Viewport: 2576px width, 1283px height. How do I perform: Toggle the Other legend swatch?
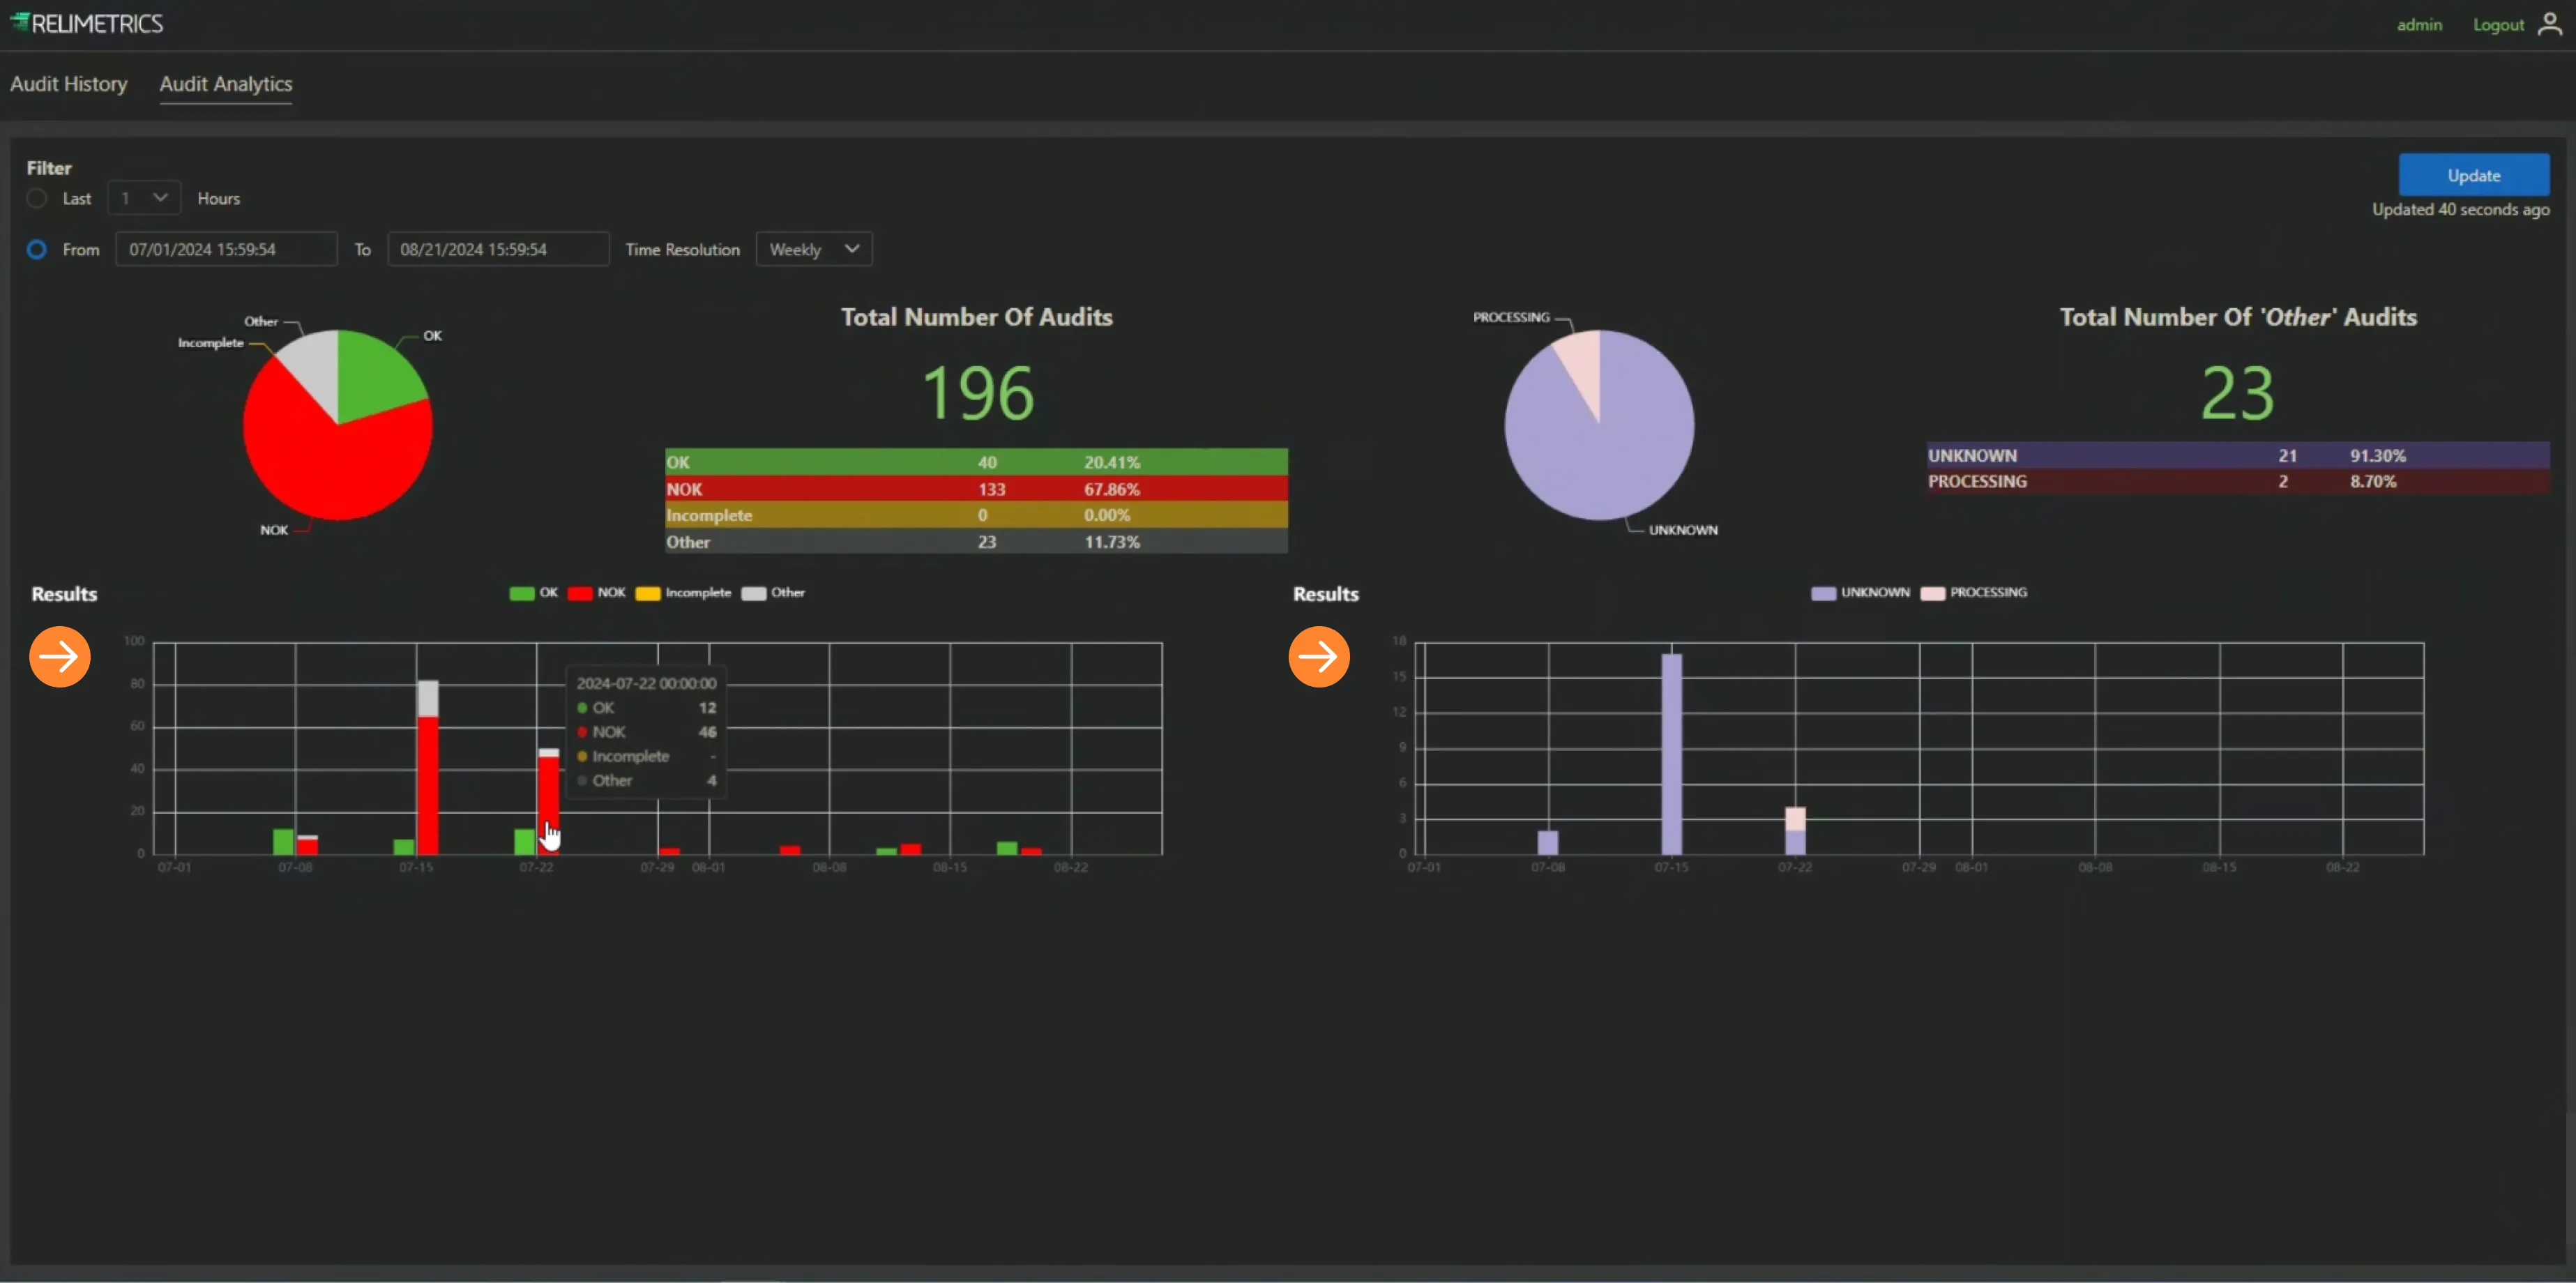click(x=754, y=593)
